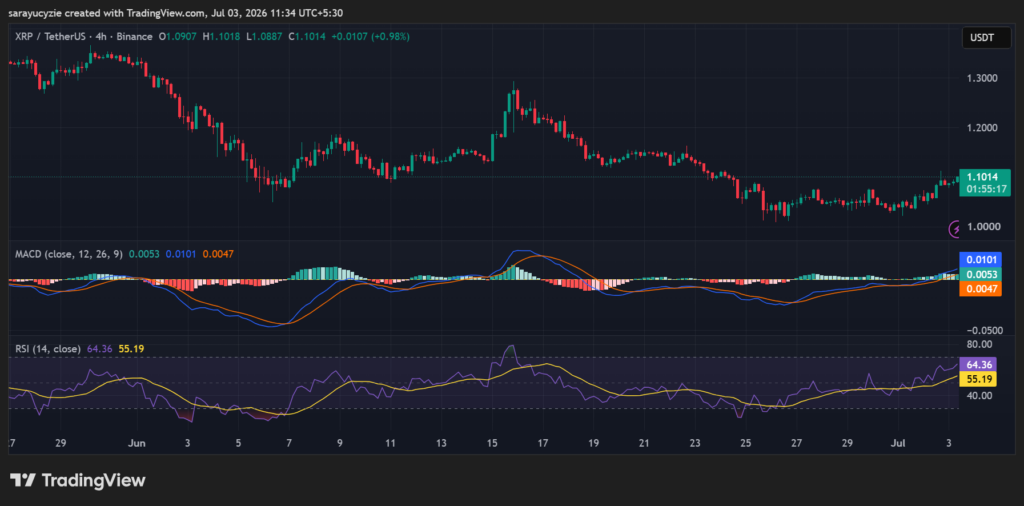The height and width of the screenshot is (506, 1024).
Task: Open the RSI (14, close) indicator legend
Action: tap(48, 349)
